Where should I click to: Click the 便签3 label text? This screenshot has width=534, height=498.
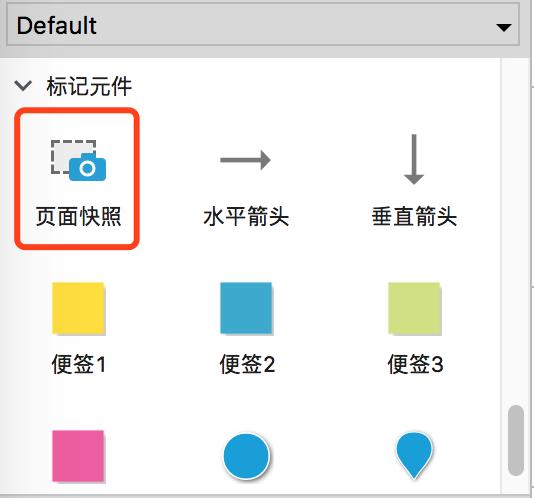click(415, 364)
